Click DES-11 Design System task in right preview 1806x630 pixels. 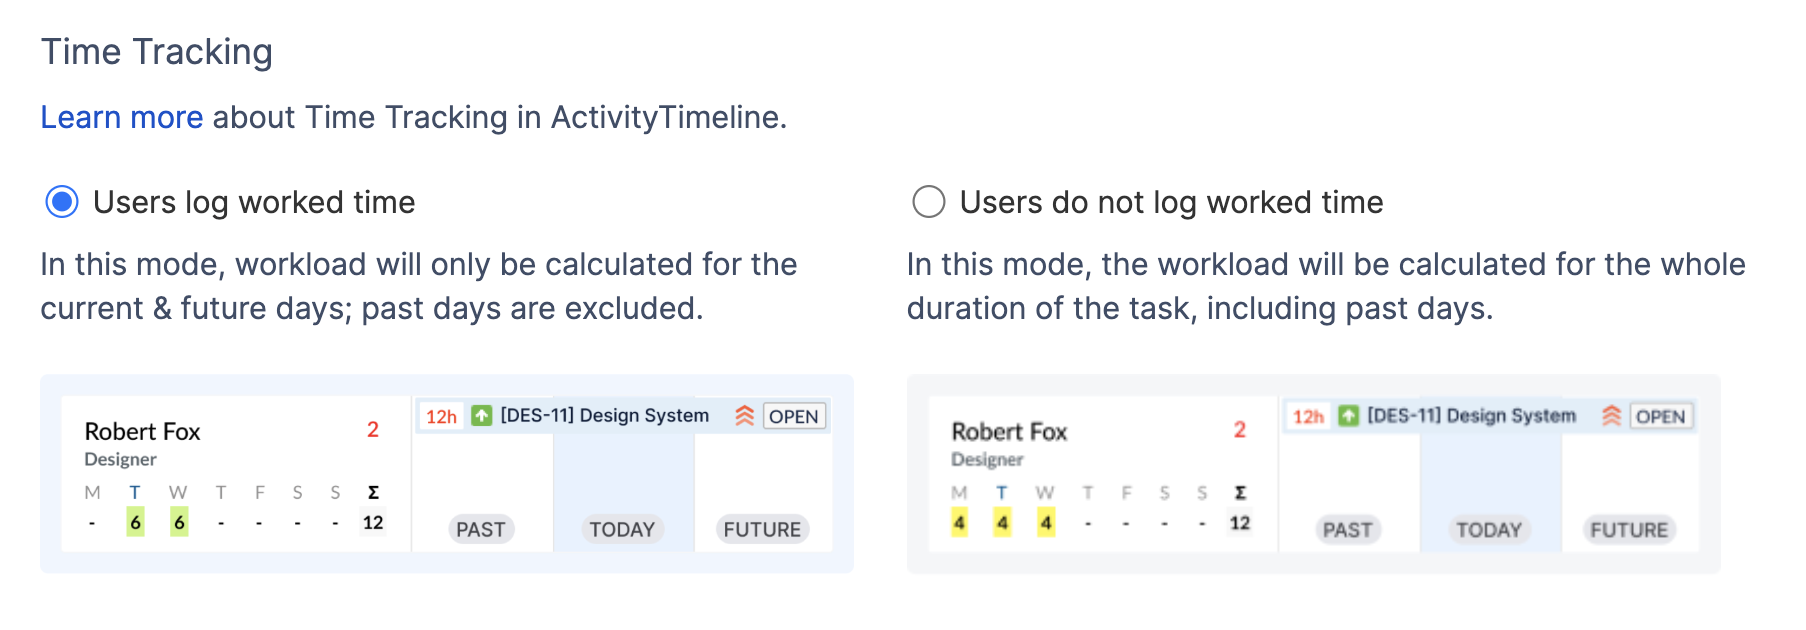tap(1471, 415)
